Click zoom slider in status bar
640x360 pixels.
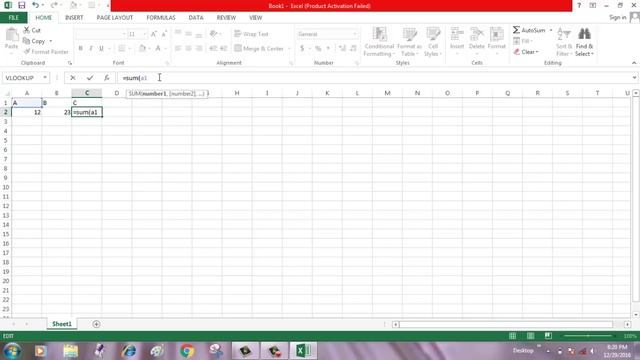coord(588,336)
